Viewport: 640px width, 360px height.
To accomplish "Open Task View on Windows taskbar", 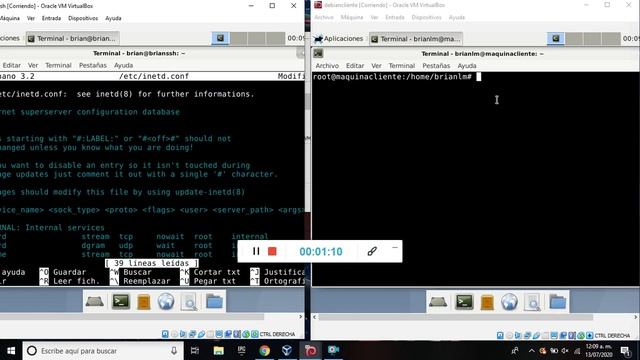I will (x=195, y=351).
